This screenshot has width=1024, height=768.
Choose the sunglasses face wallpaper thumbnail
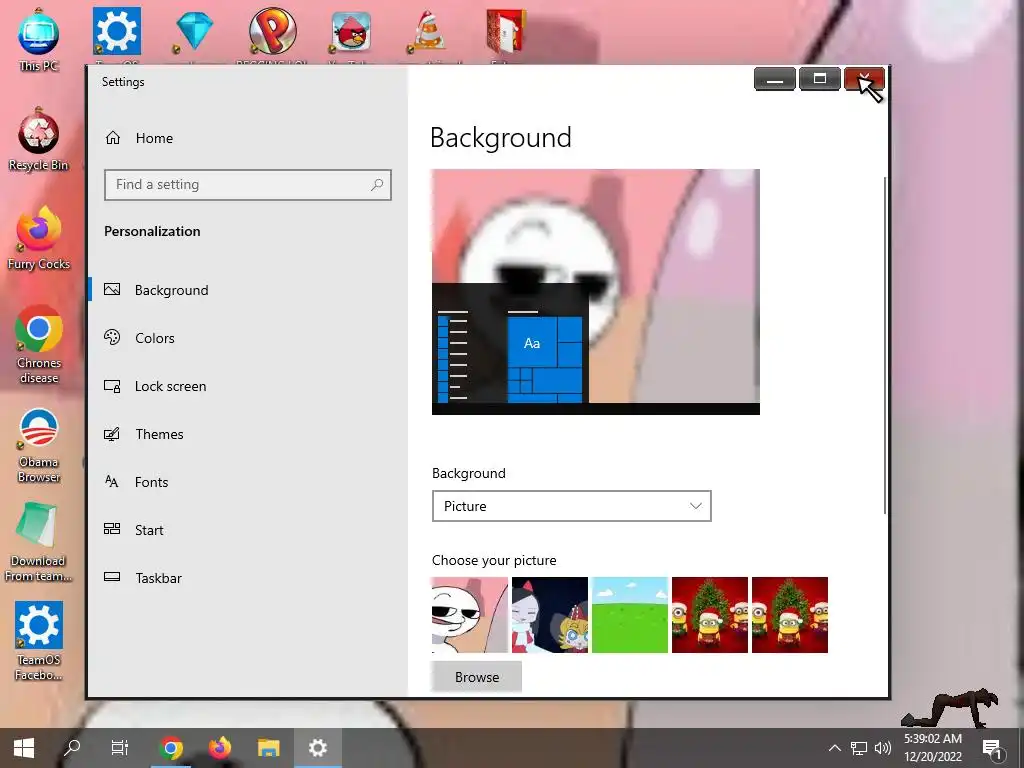click(470, 615)
